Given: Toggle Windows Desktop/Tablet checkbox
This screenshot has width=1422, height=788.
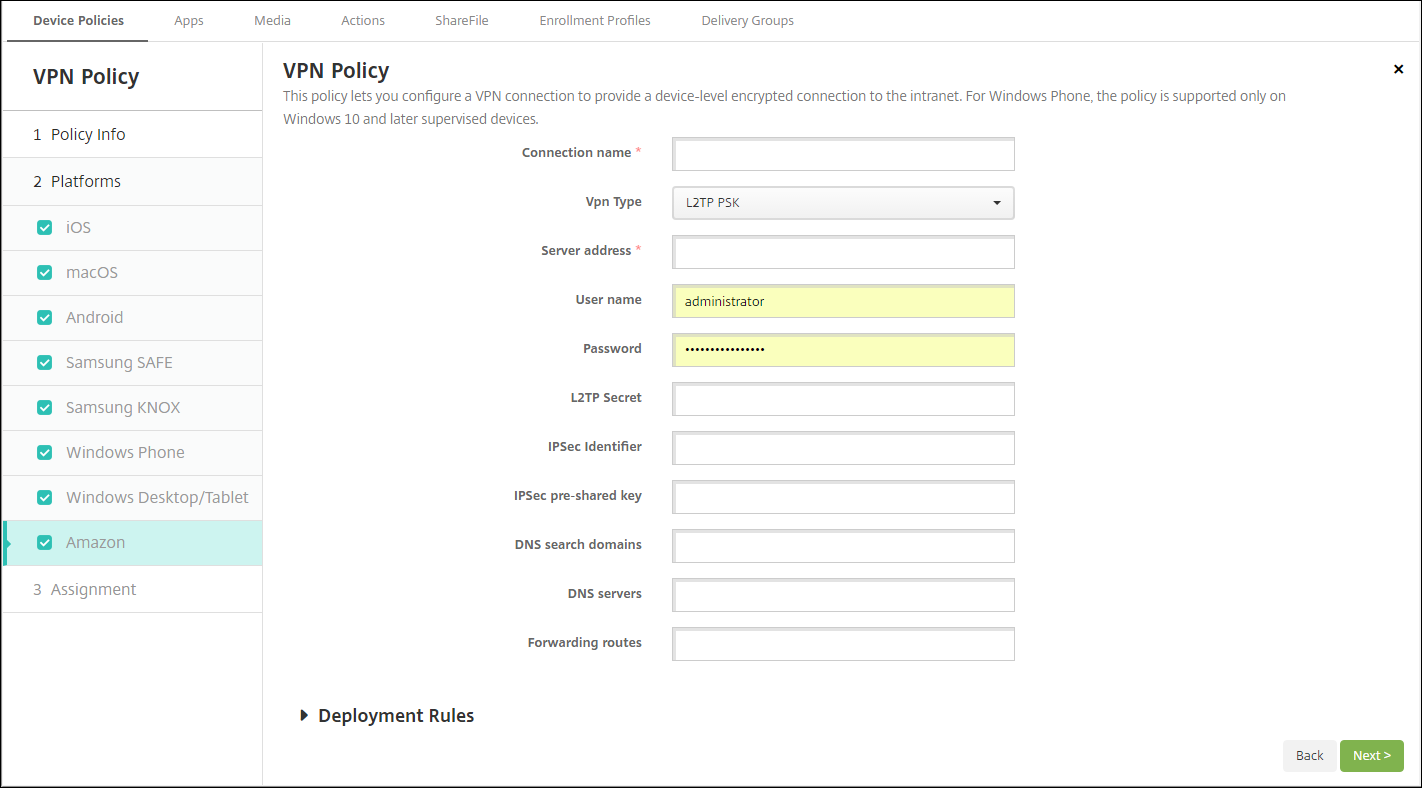Looking at the screenshot, I should 44,498.
